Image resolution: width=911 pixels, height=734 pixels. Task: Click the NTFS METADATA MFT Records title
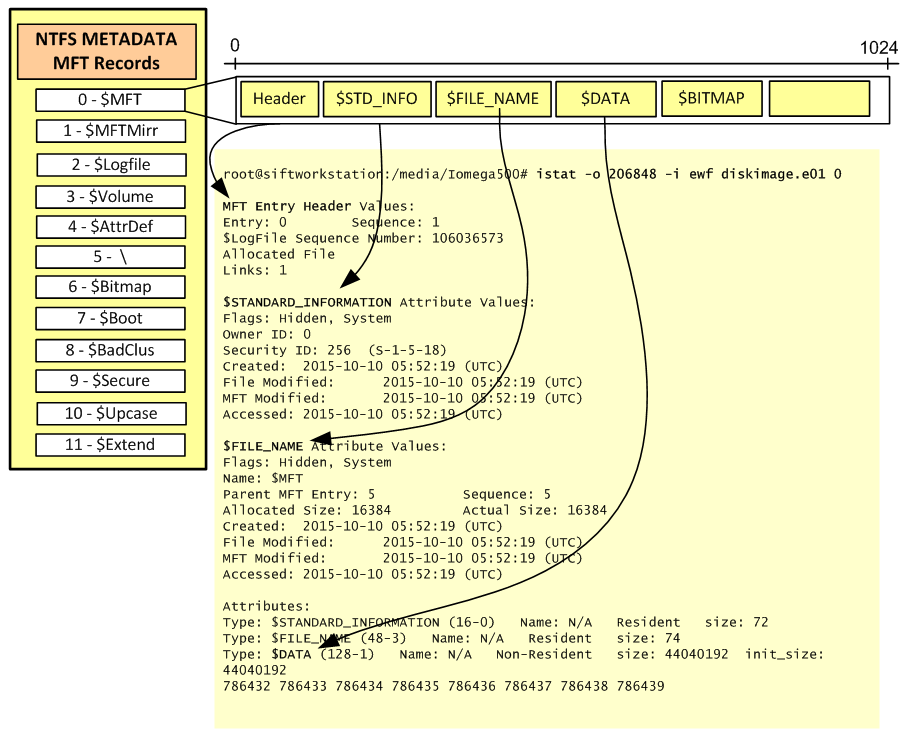(106, 52)
